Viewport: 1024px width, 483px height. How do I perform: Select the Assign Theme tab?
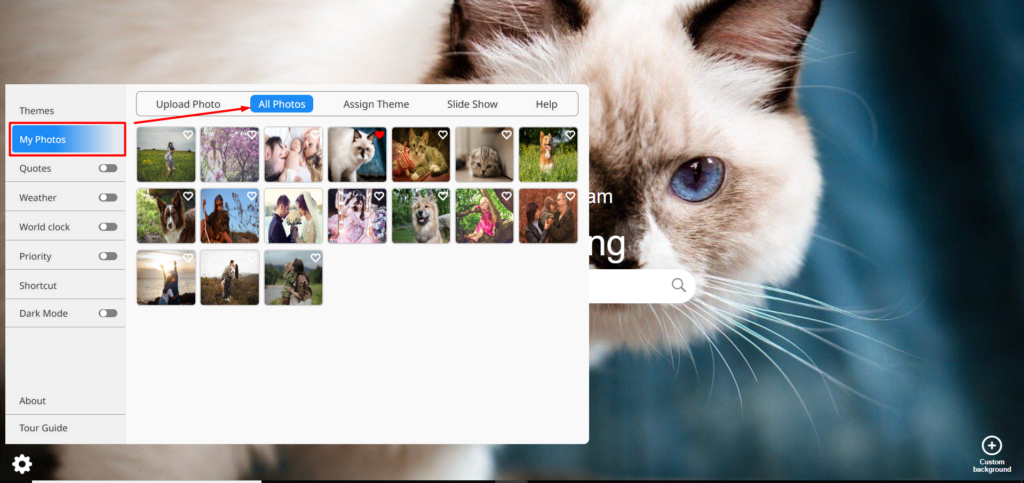[376, 104]
